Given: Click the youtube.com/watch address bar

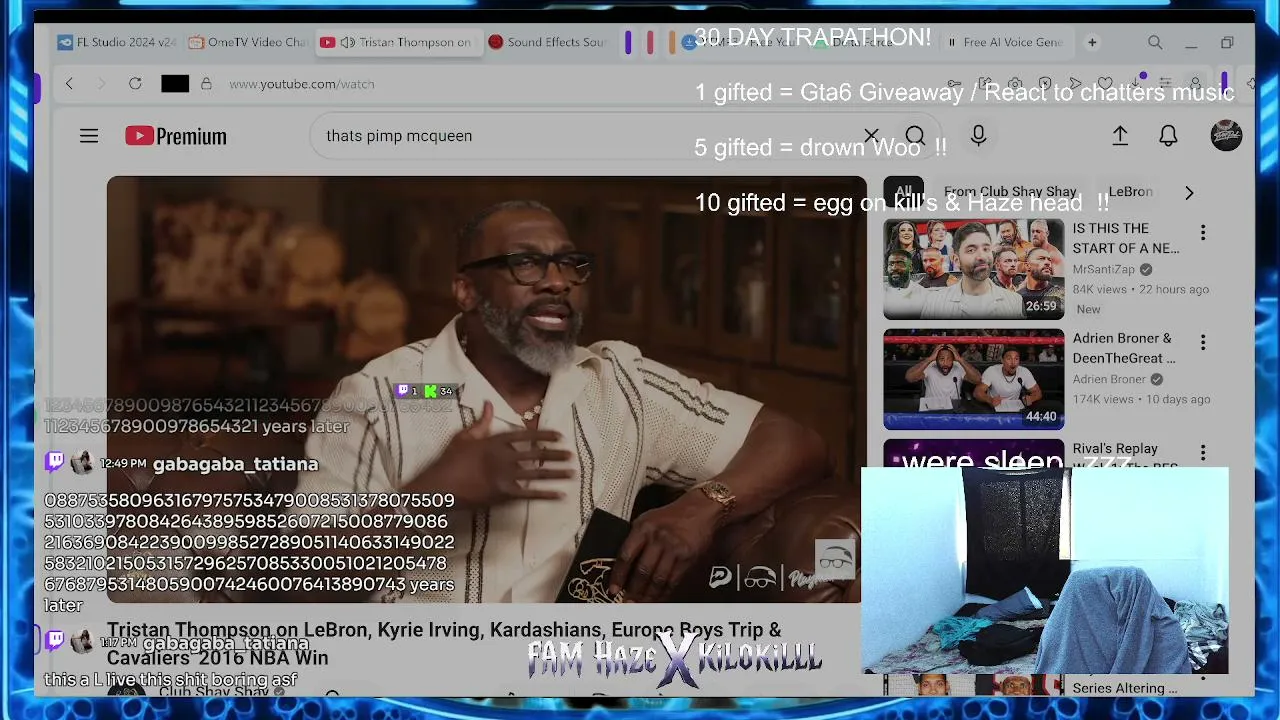Looking at the screenshot, I should click(302, 84).
